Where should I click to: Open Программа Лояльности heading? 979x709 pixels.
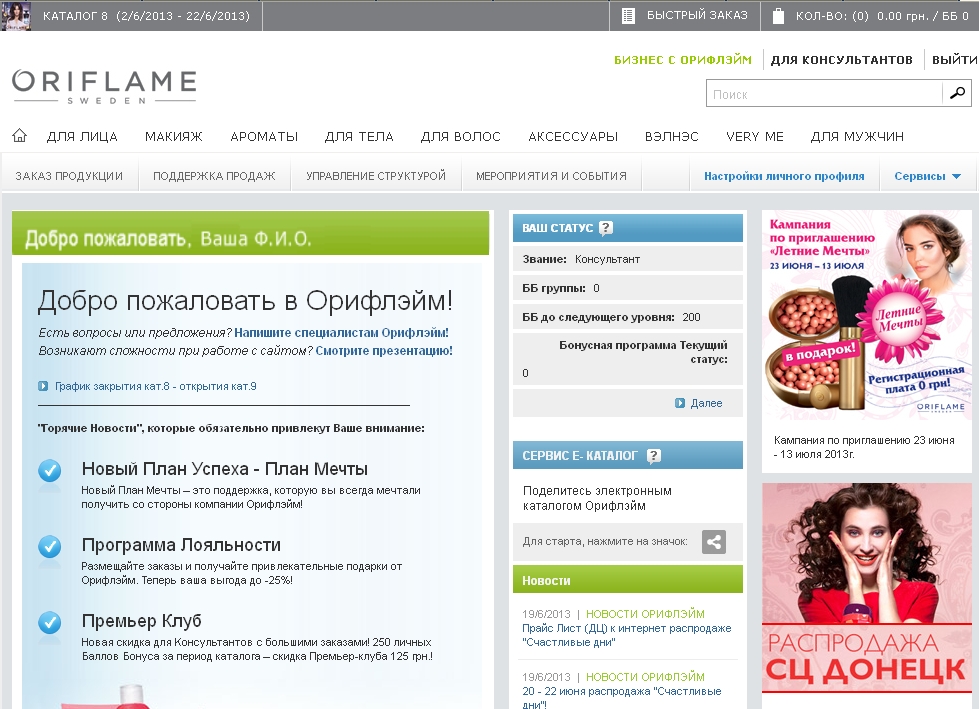(x=181, y=545)
